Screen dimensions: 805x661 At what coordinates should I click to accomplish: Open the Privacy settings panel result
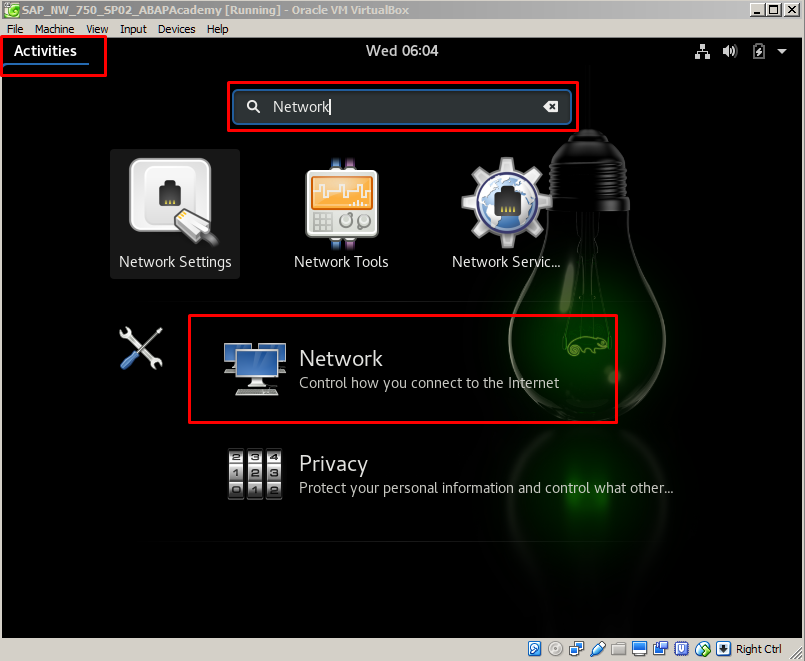pyautogui.click(x=449, y=474)
